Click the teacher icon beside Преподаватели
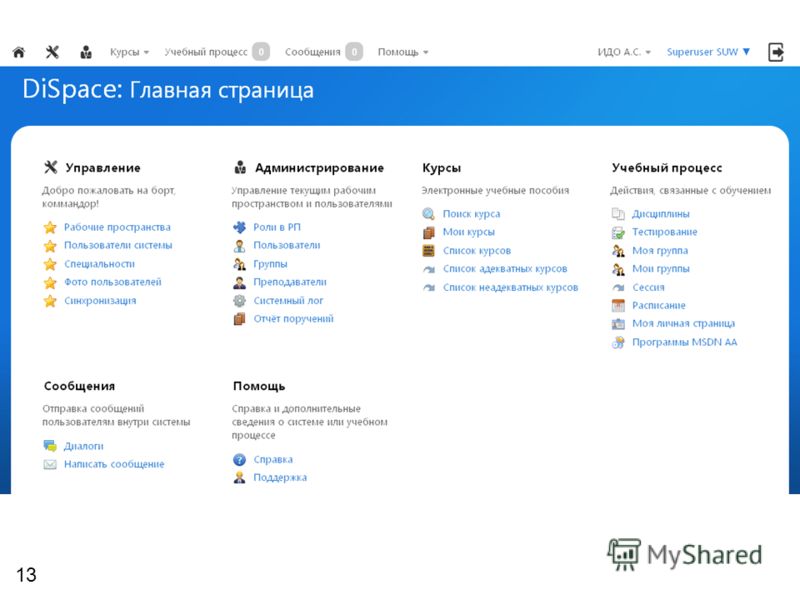The width and height of the screenshot is (800, 600). click(239, 282)
